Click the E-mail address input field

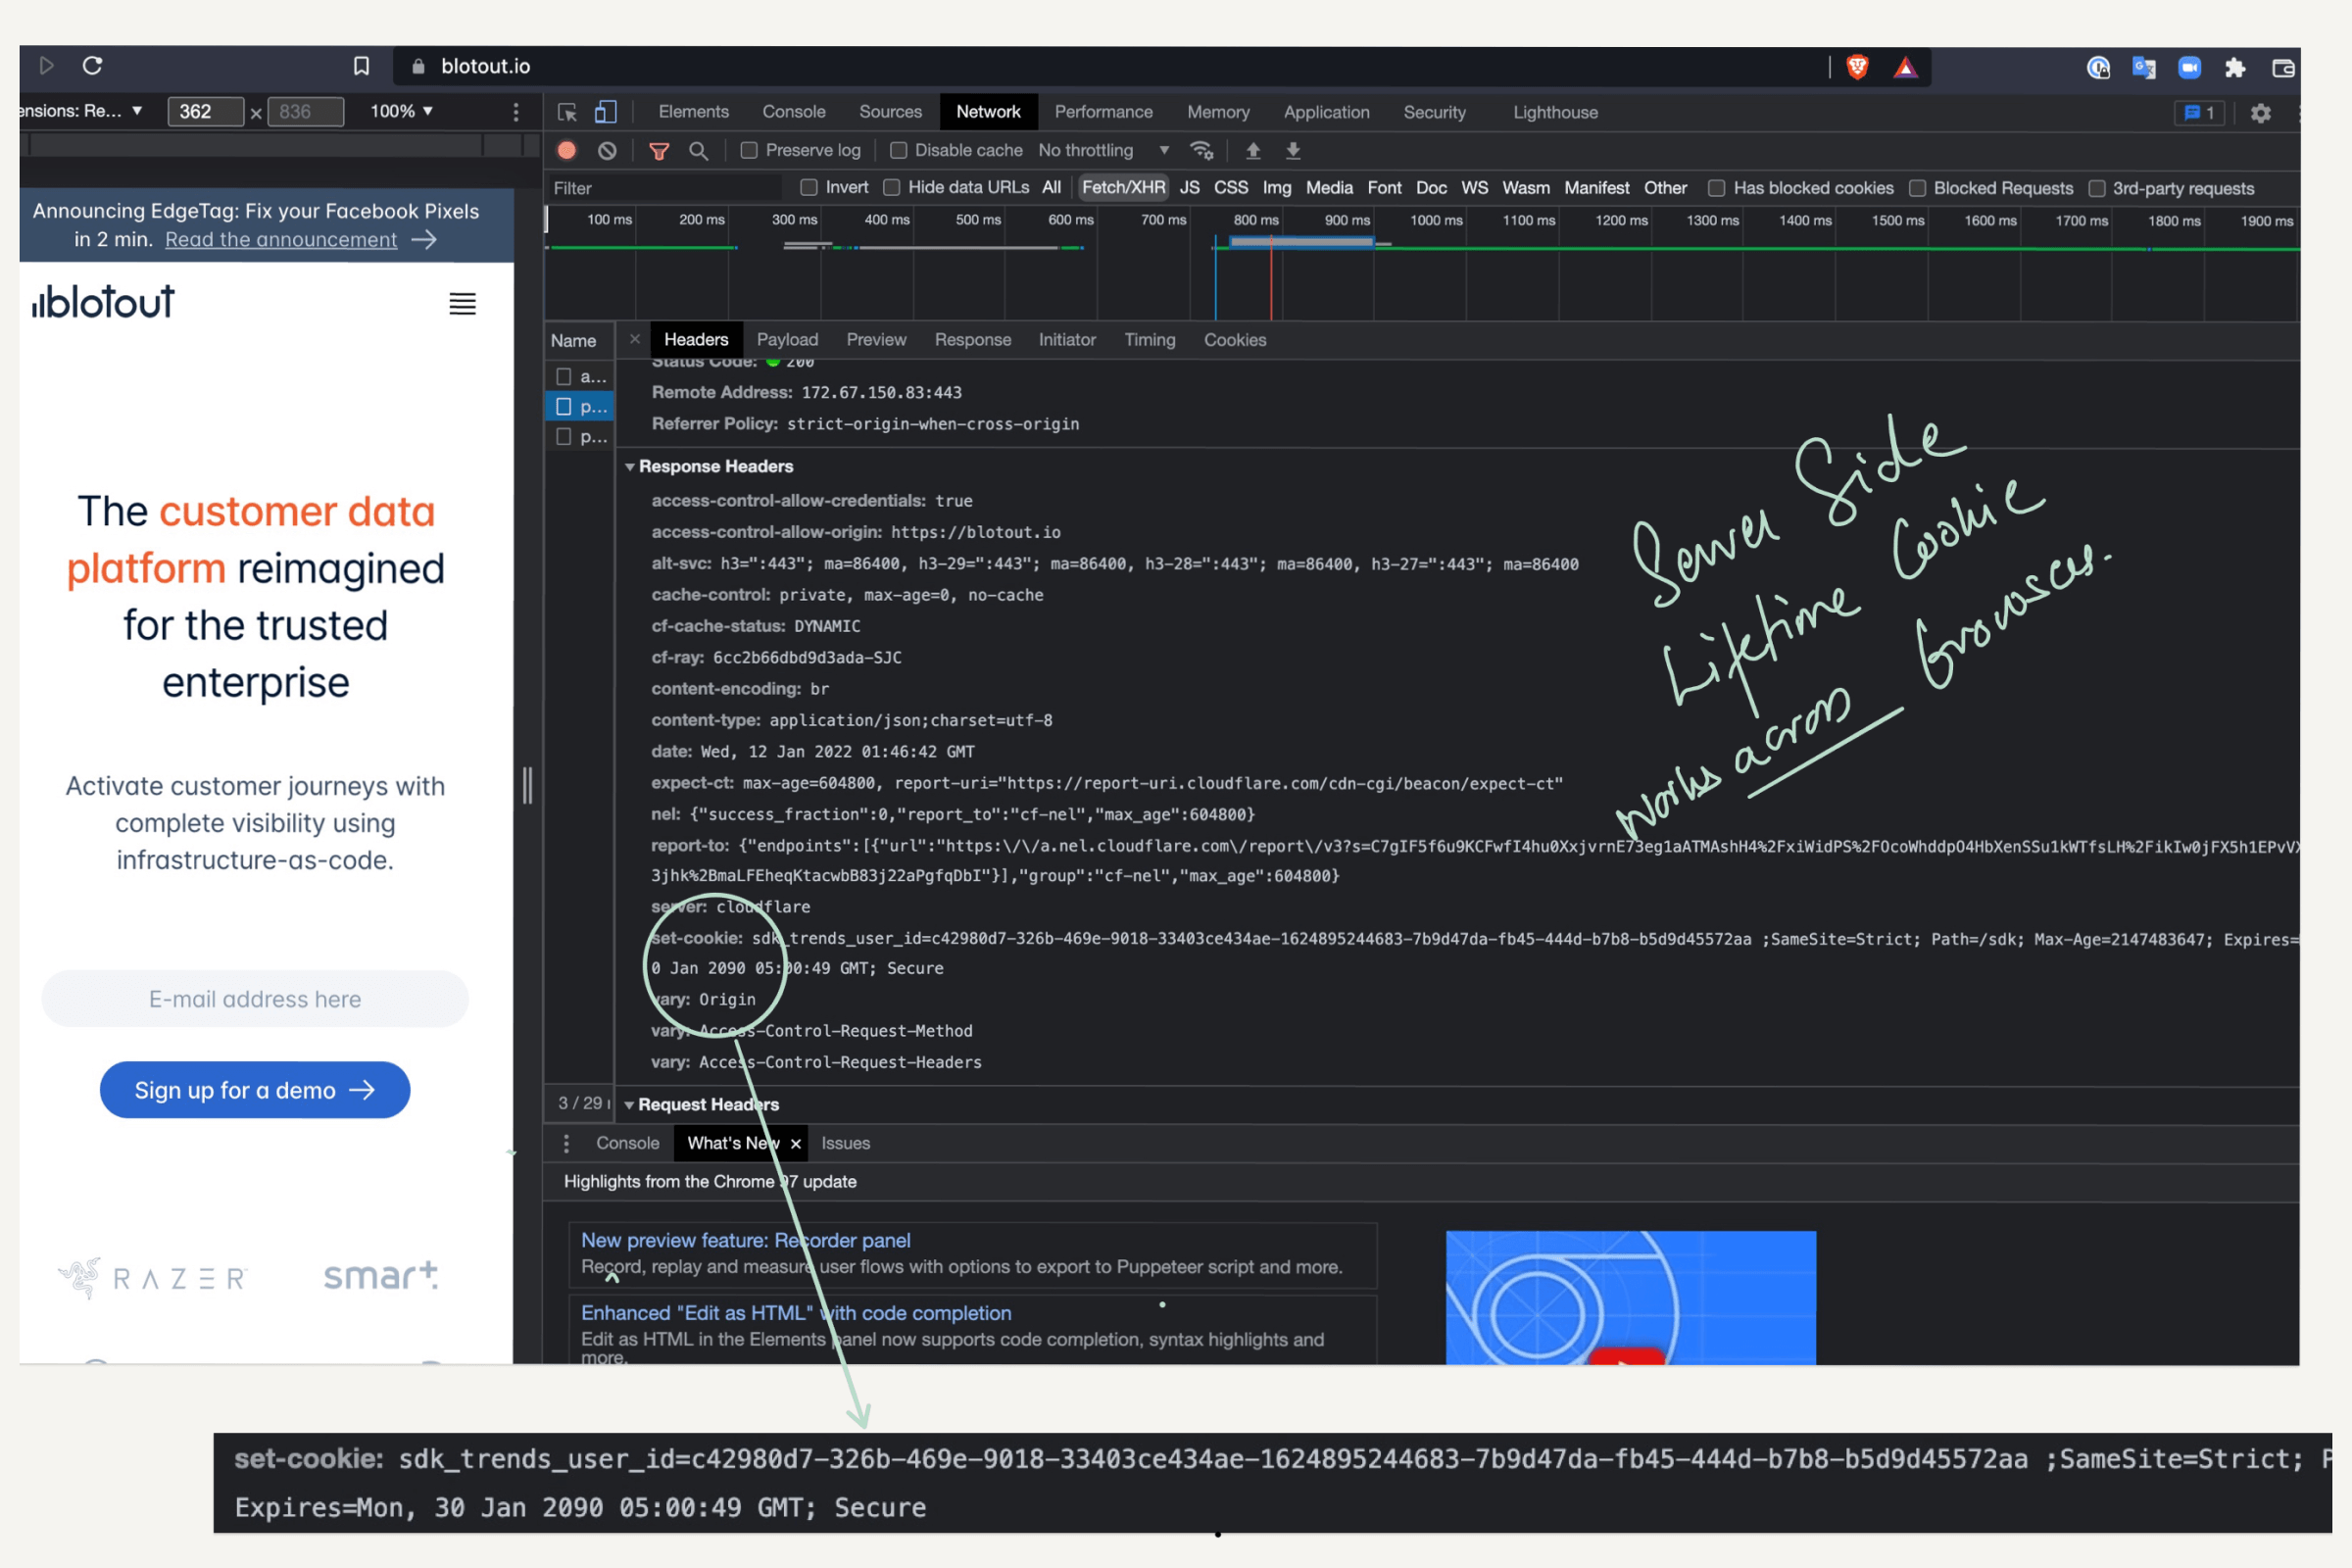255,999
